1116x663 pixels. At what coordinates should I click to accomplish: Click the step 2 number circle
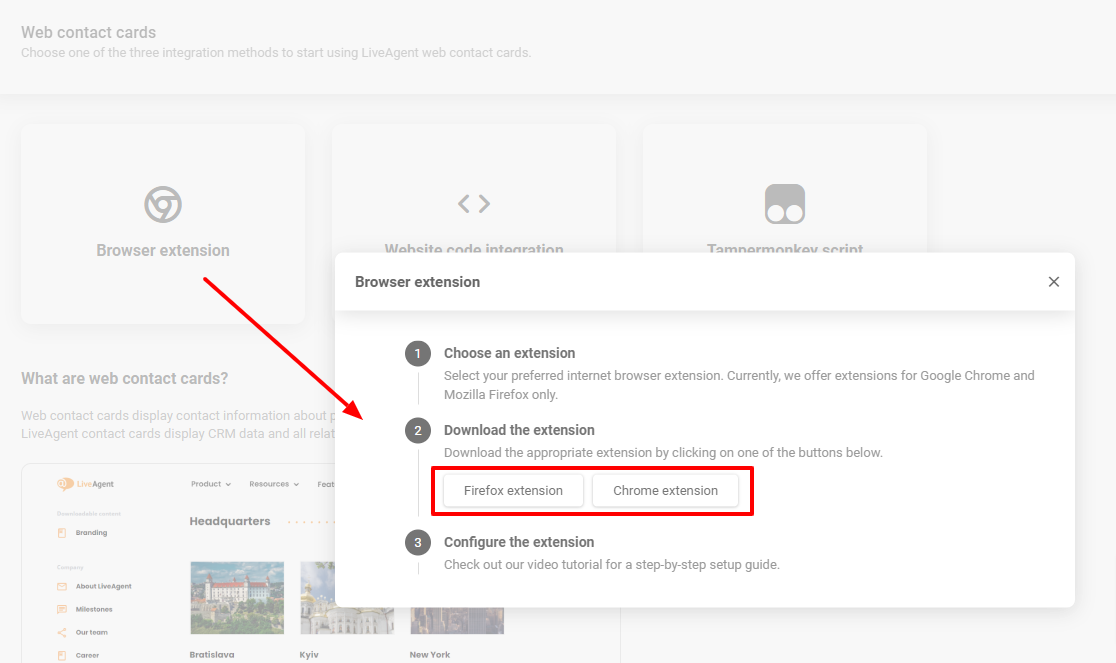click(x=418, y=431)
